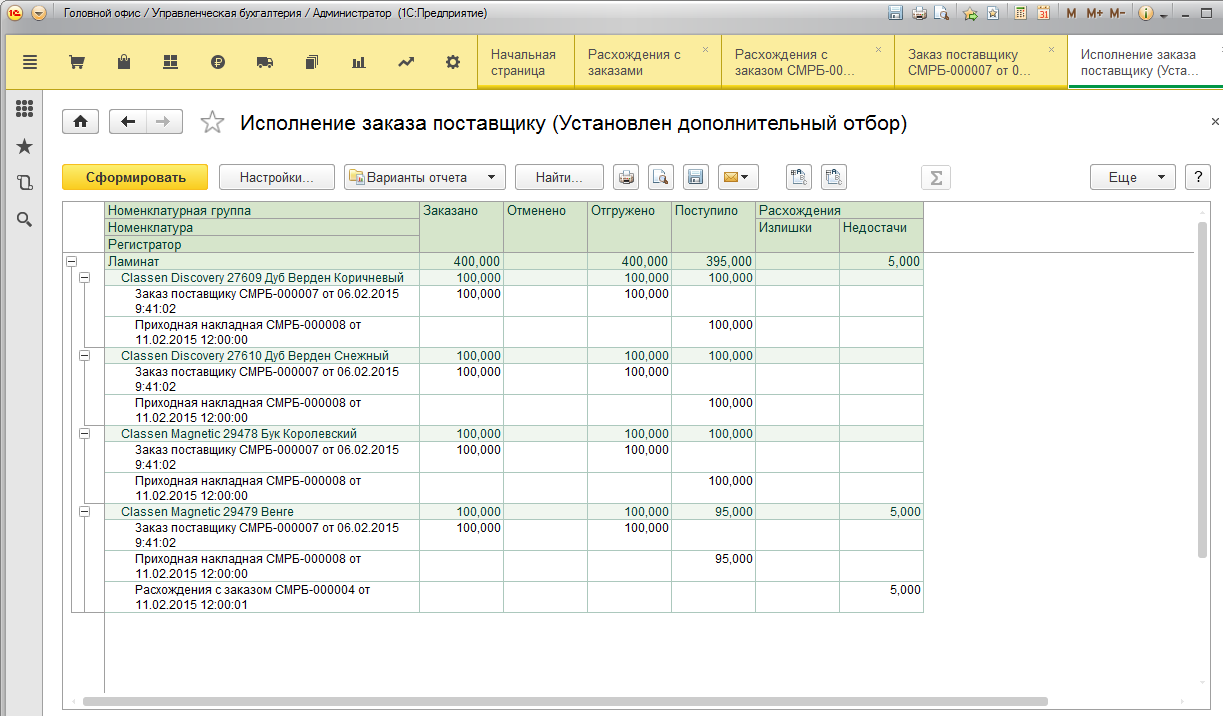Image resolution: width=1223 pixels, height=716 pixels.
Task: Open search magnifier in left sidebar
Action: tap(25, 219)
